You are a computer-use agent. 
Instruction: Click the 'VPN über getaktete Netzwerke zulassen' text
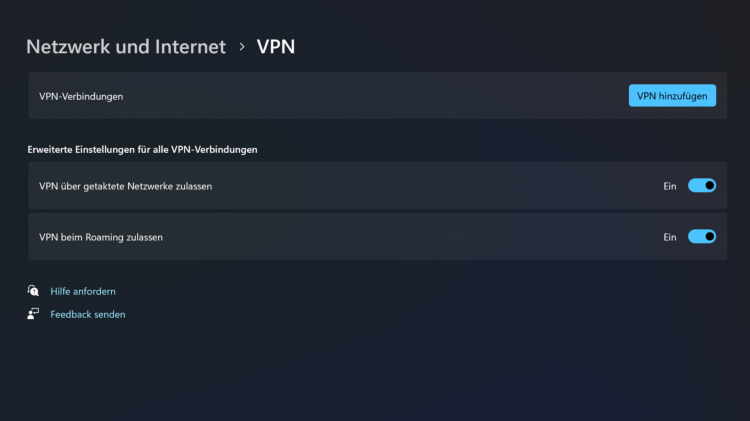[125, 187]
